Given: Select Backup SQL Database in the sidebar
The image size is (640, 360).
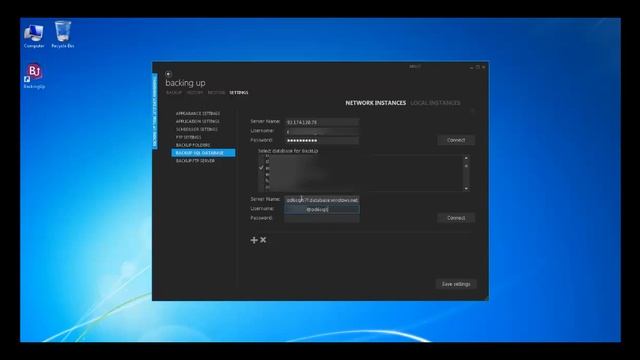Looking at the screenshot, I should tap(203, 153).
